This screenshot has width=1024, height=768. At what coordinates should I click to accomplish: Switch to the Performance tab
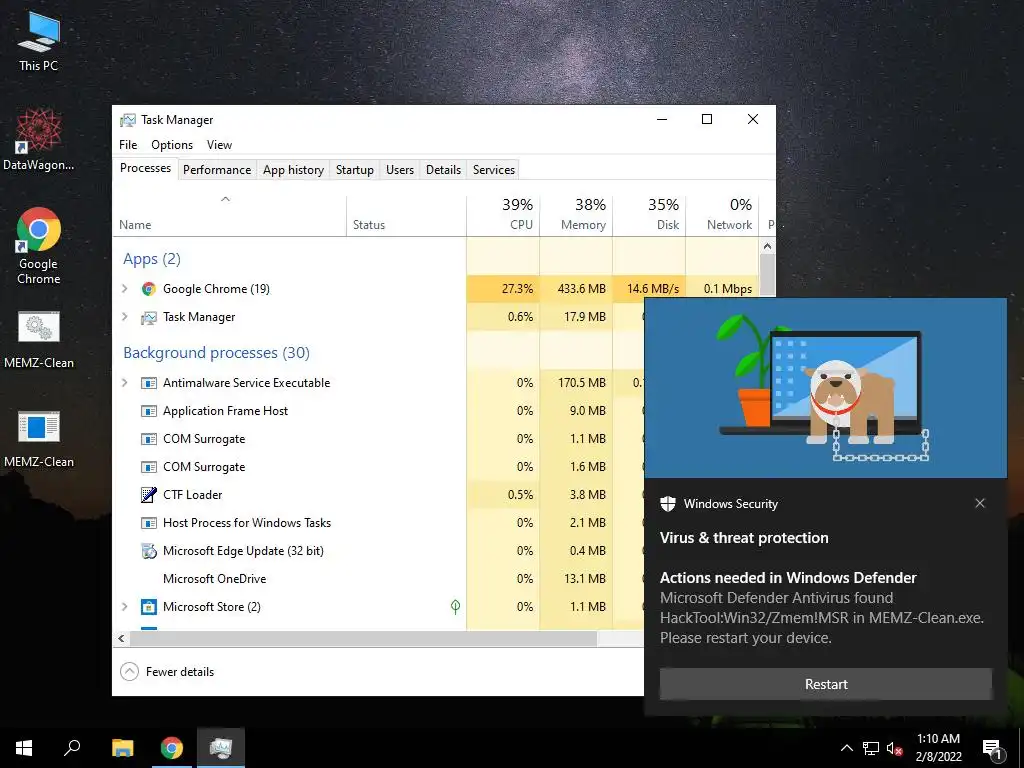pos(217,170)
